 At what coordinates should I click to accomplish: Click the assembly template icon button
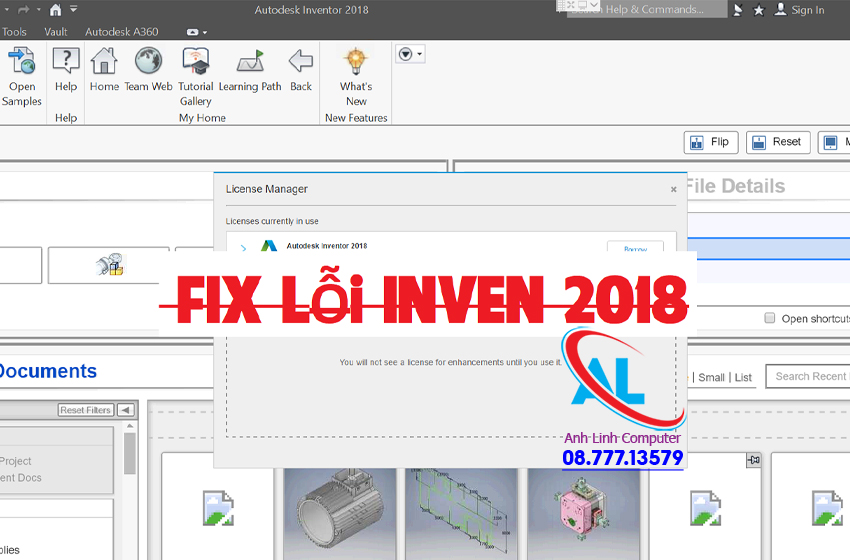pyautogui.click(x=109, y=265)
